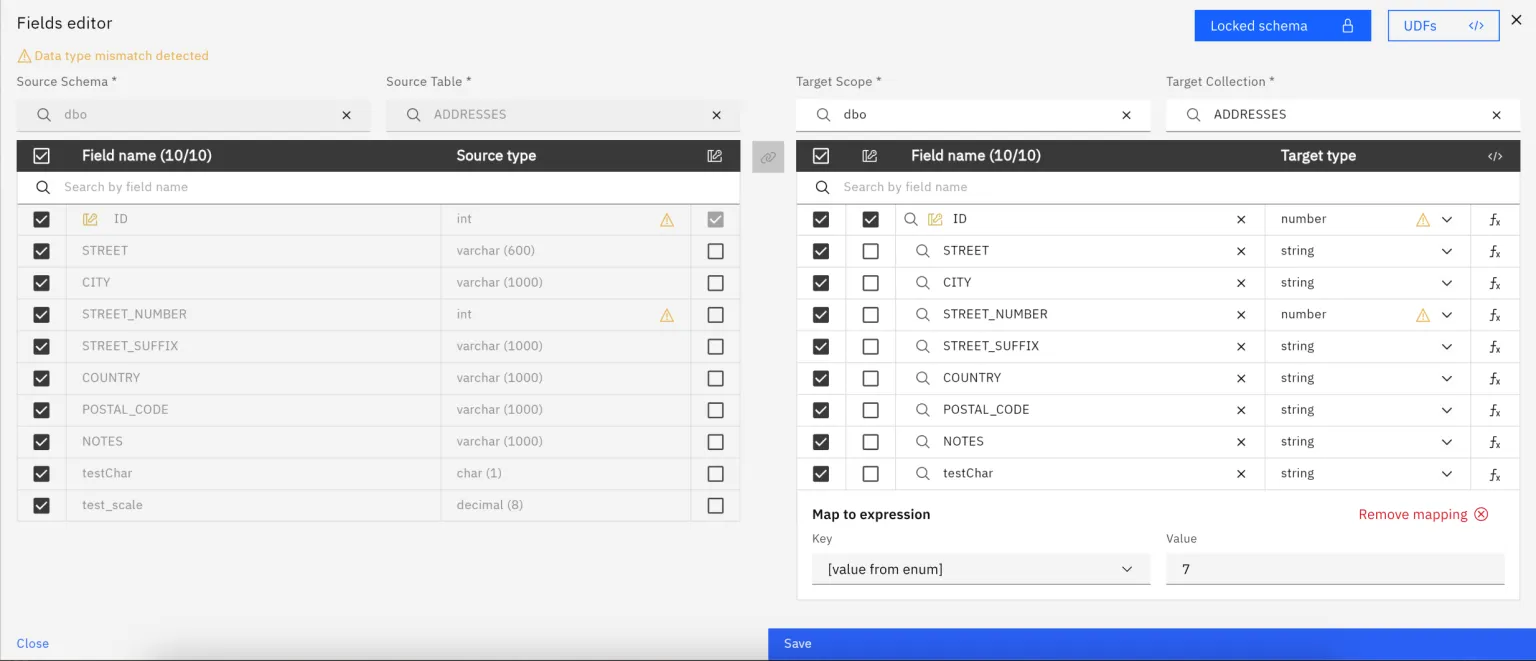Screen dimensions: 1536x661
Task: Open target type dropdown for NOTES
Action: (1446, 442)
